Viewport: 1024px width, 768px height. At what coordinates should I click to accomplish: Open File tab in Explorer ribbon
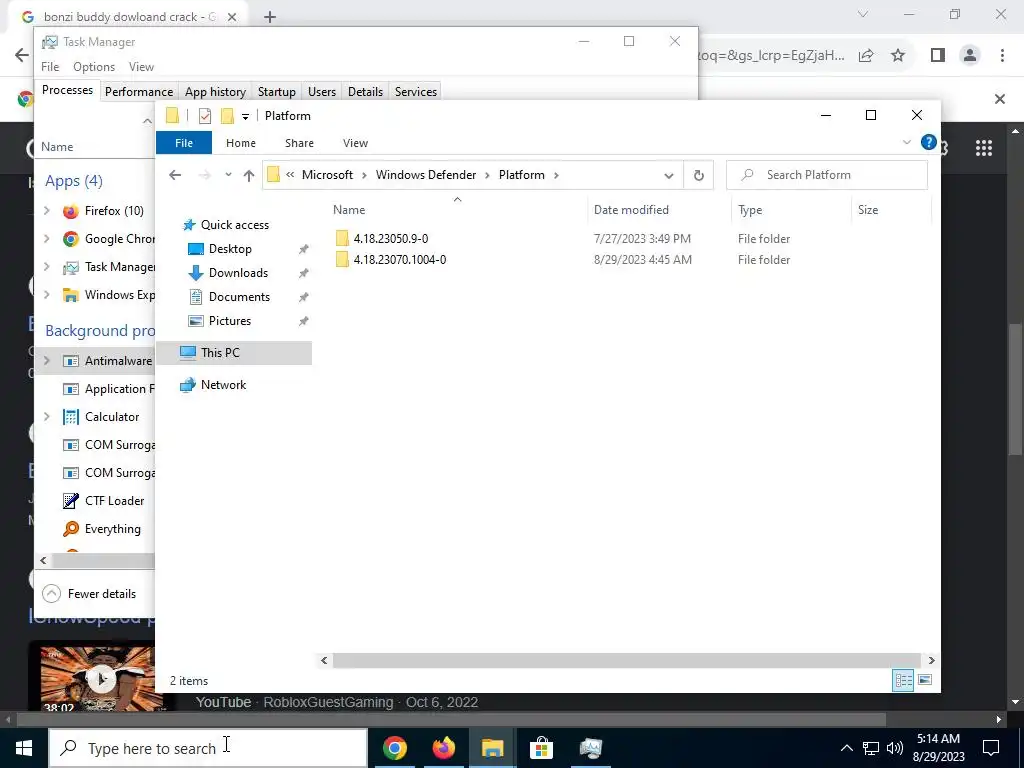click(184, 143)
